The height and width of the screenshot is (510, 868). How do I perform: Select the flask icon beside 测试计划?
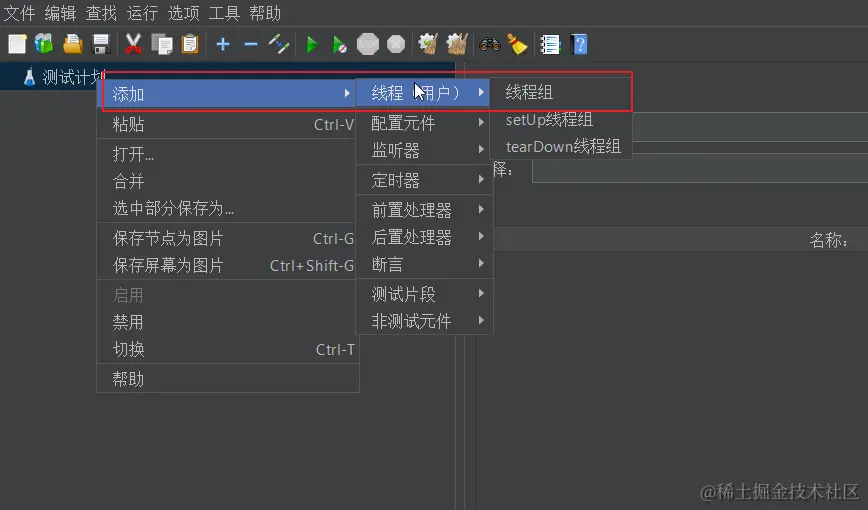click(29, 77)
